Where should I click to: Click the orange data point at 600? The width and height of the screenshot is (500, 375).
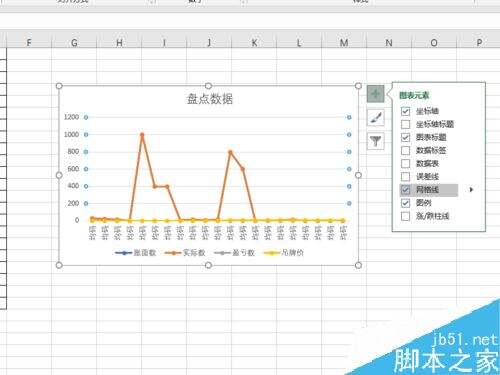pyautogui.click(x=243, y=169)
